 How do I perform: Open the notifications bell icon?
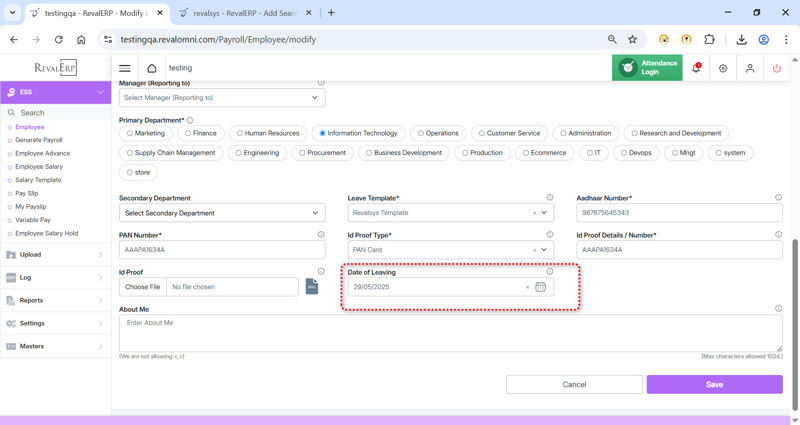pyautogui.click(x=696, y=68)
